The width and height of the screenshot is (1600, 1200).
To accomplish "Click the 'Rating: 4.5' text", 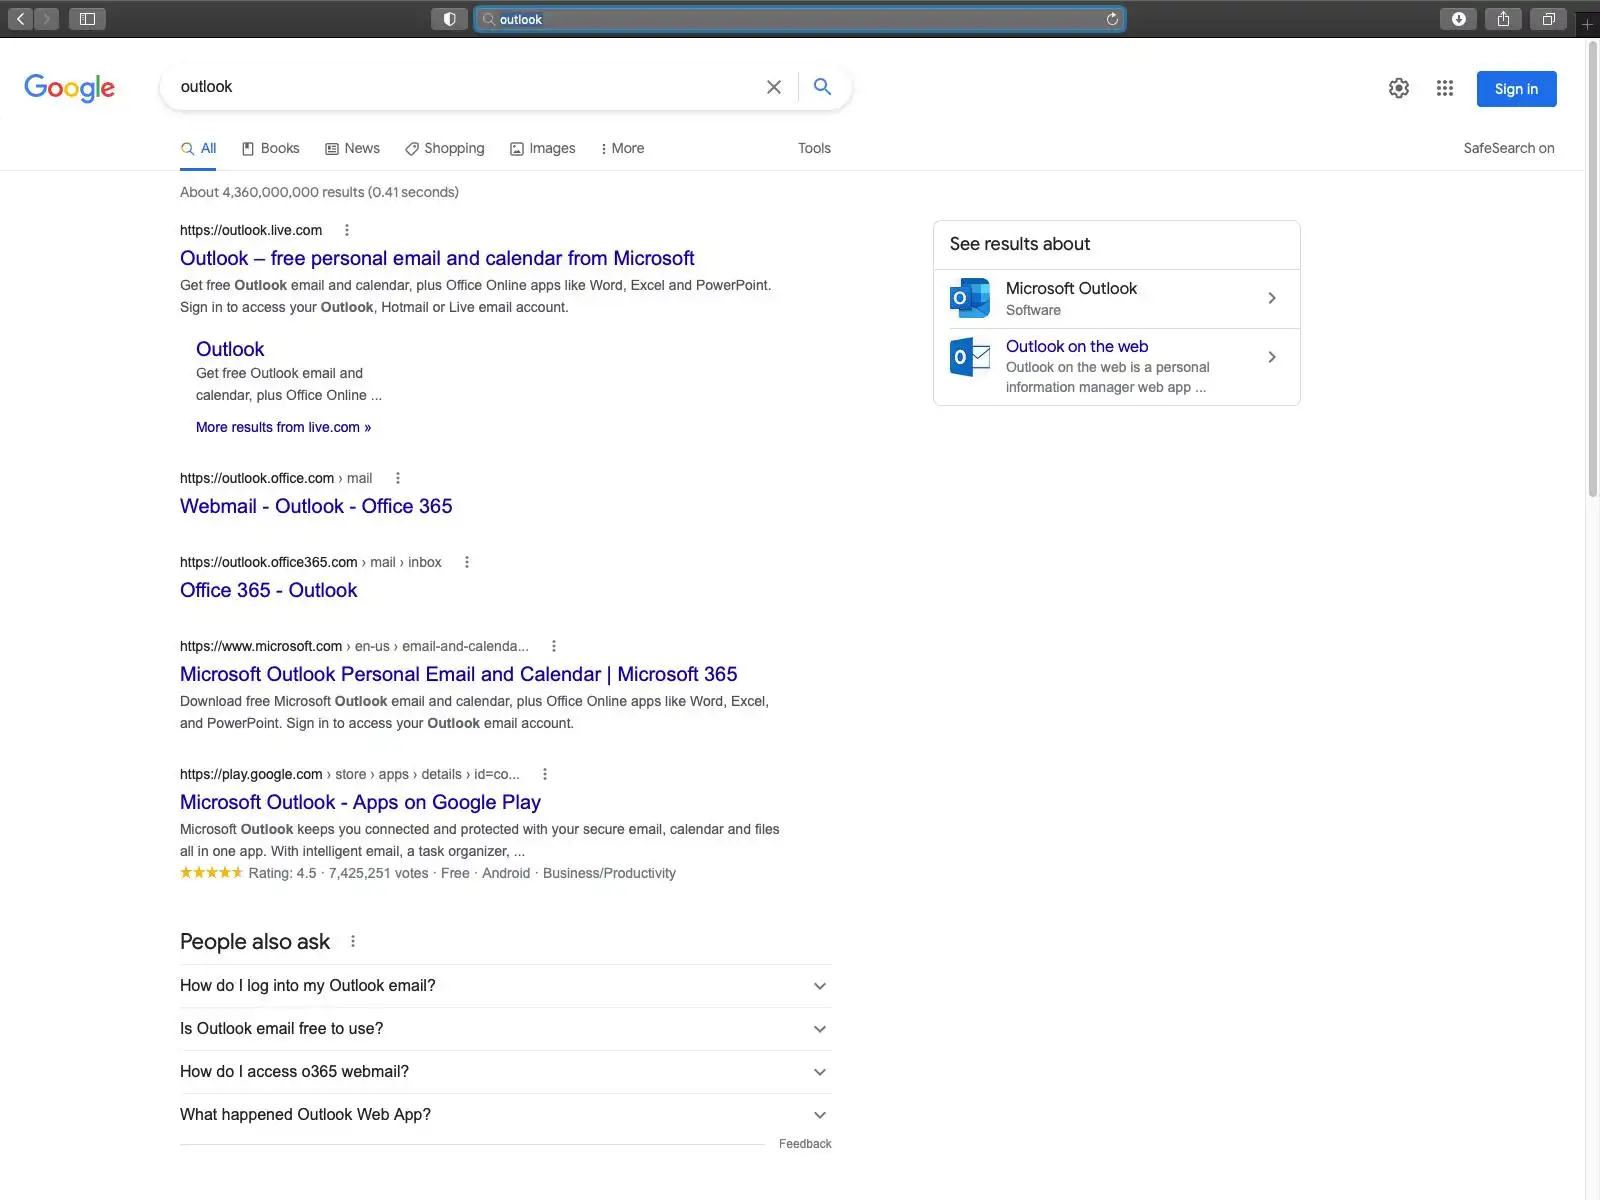I will [x=282, y=873].
